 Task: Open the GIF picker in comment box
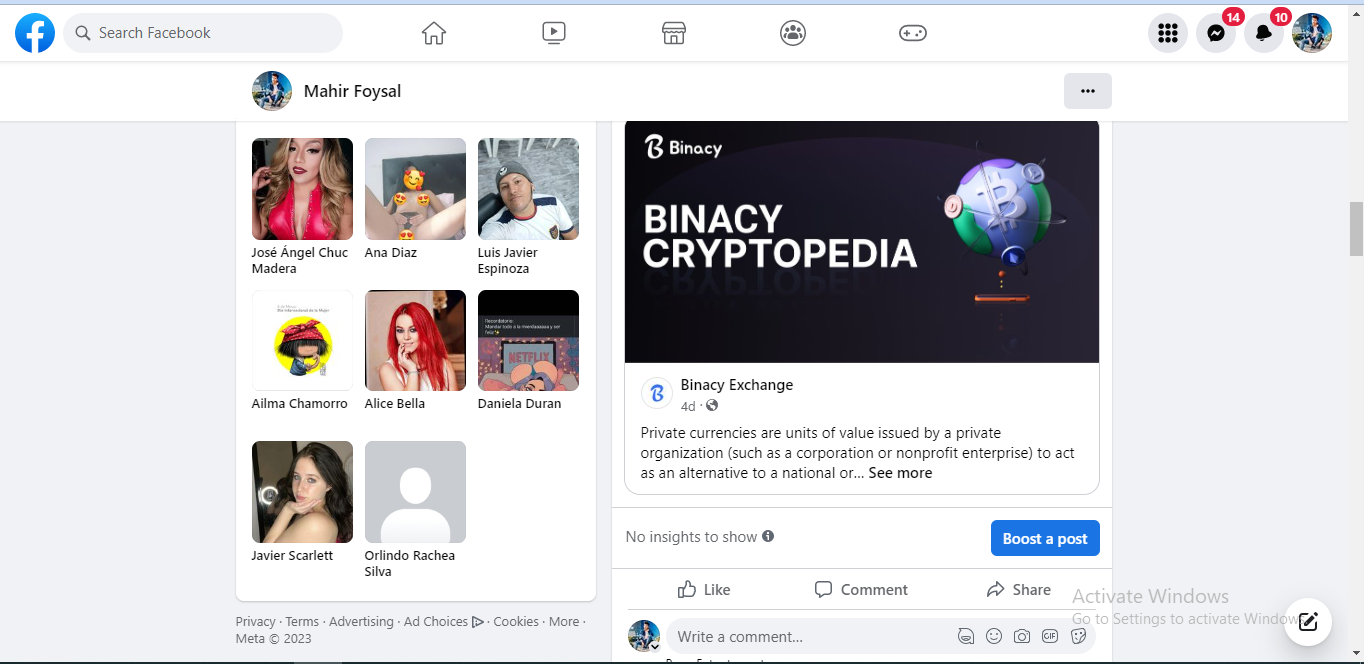click(1050, 636)
